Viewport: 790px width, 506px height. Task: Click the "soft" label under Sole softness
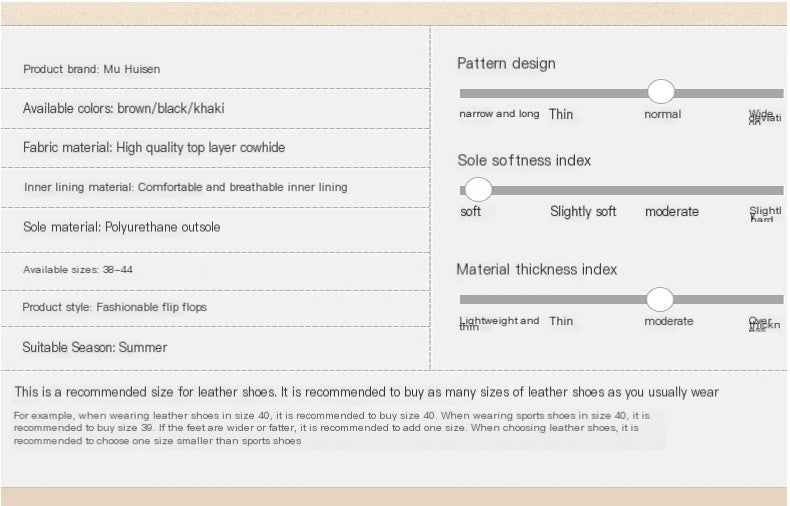471,211
